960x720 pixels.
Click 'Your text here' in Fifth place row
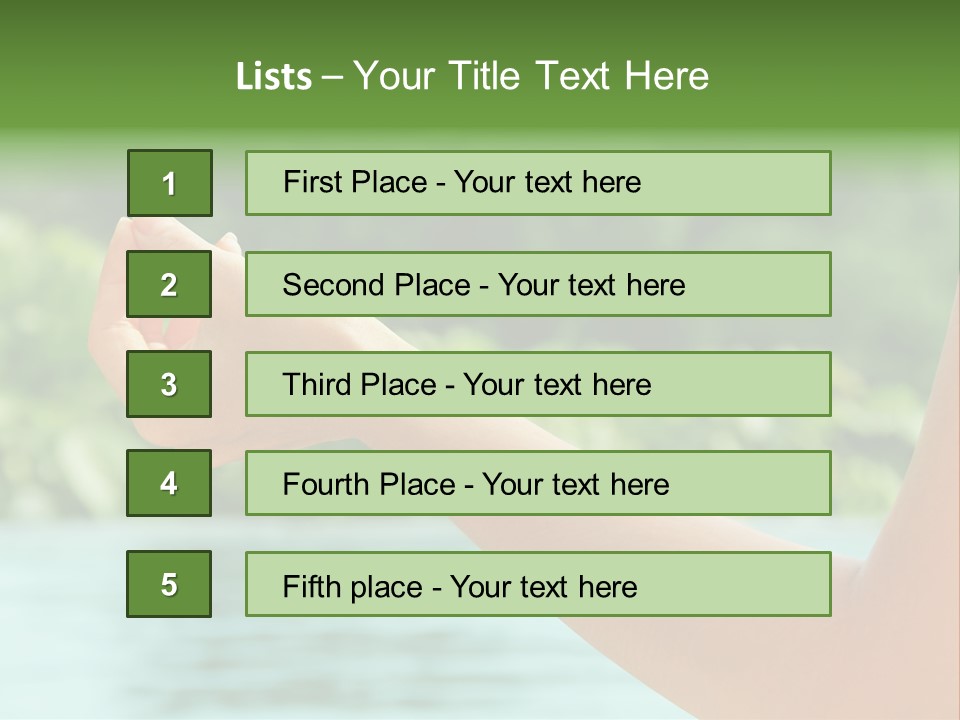pyautogui.click(x=544, y=587)
